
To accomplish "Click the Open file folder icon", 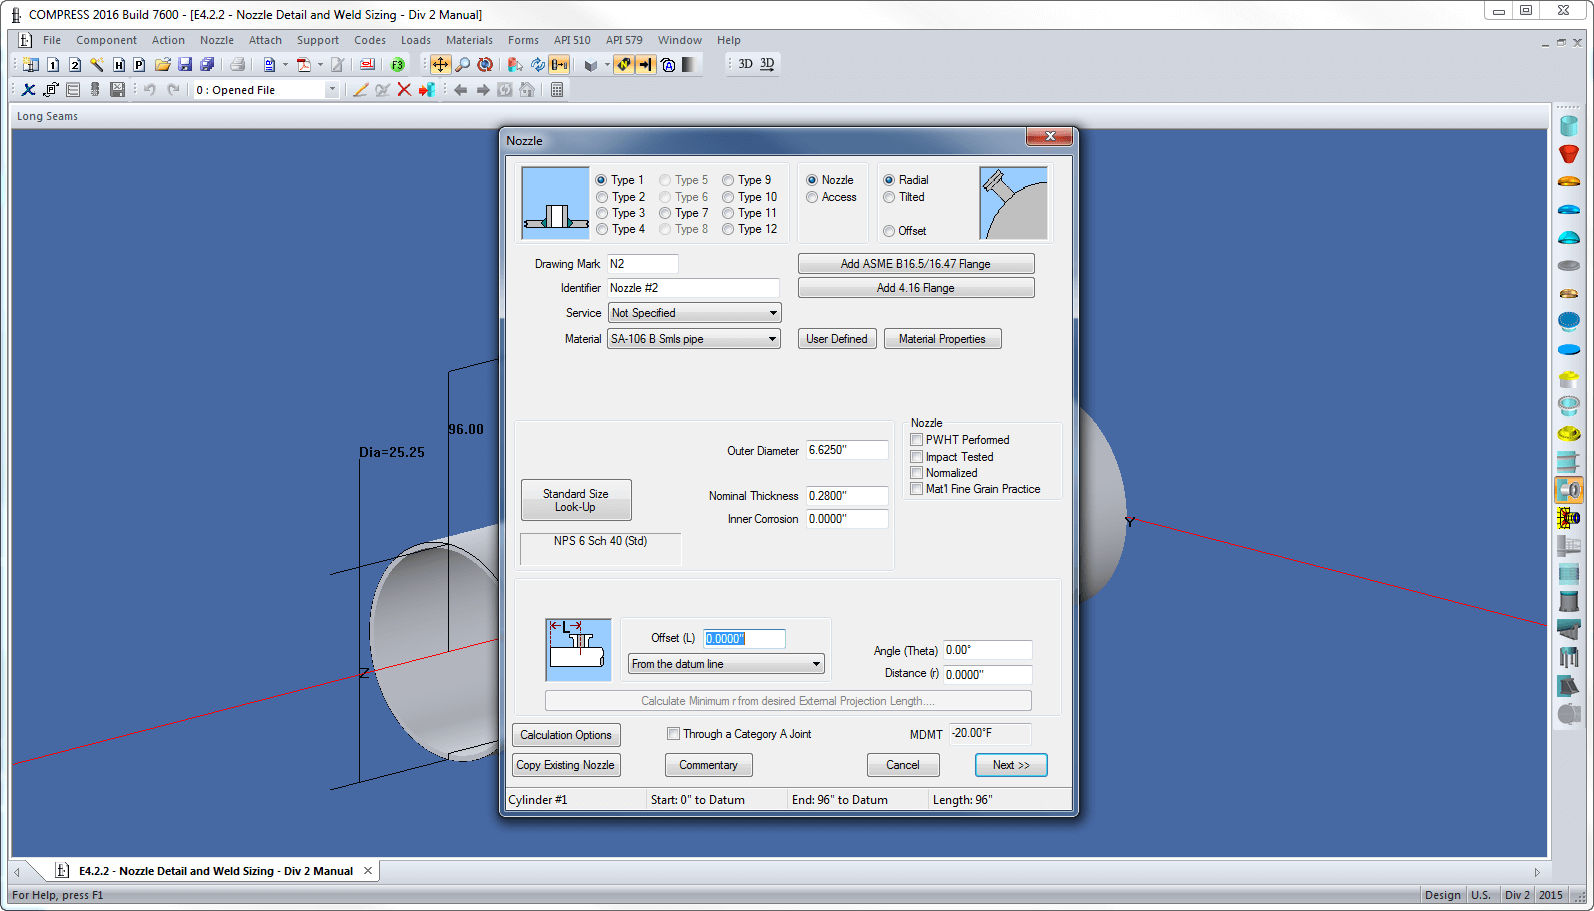I will click(x=162, y=65).
